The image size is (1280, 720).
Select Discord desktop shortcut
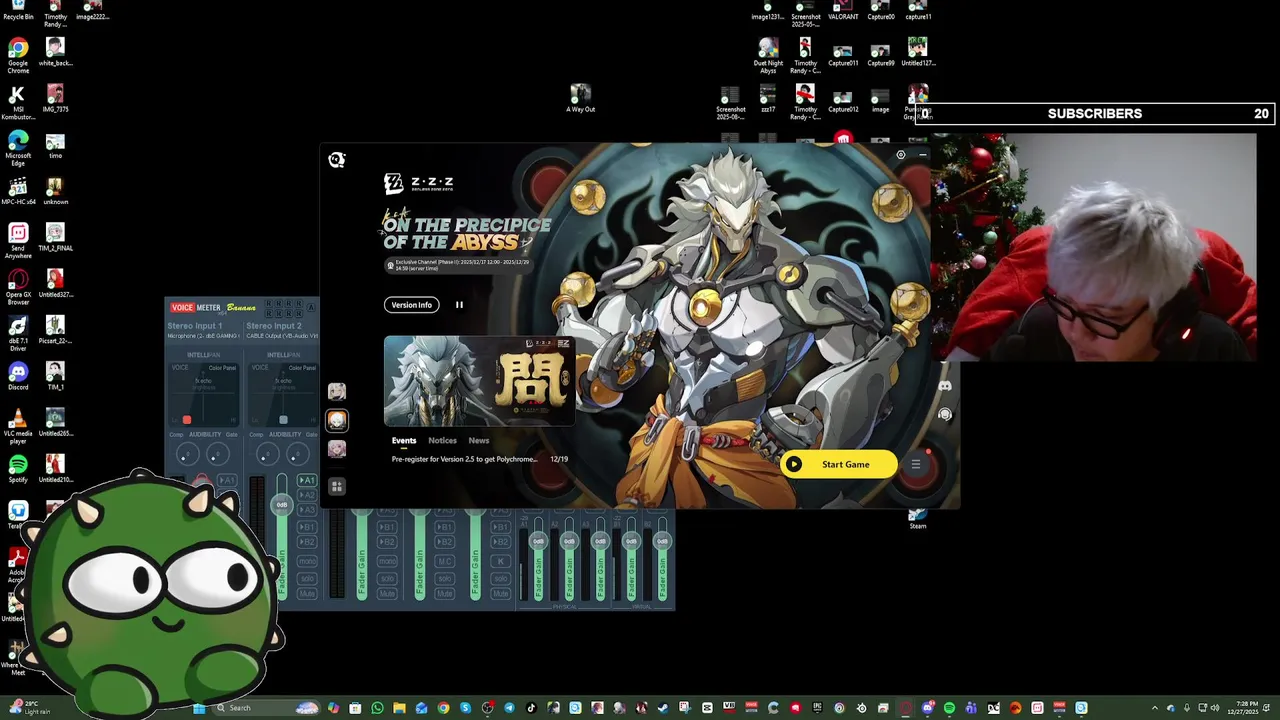click(18, 376)
